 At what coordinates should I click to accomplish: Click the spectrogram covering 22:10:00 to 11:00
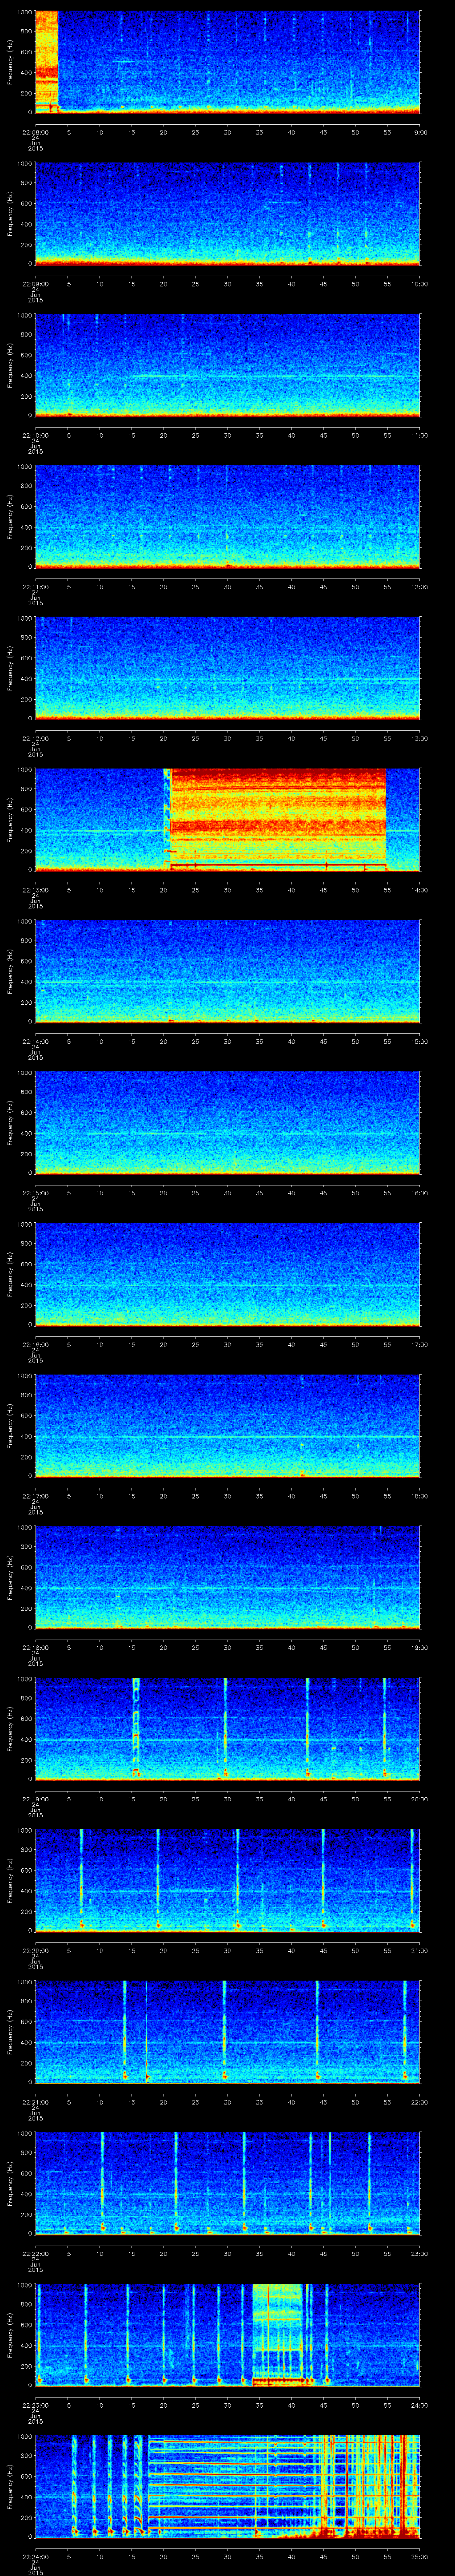pos(227,365)
